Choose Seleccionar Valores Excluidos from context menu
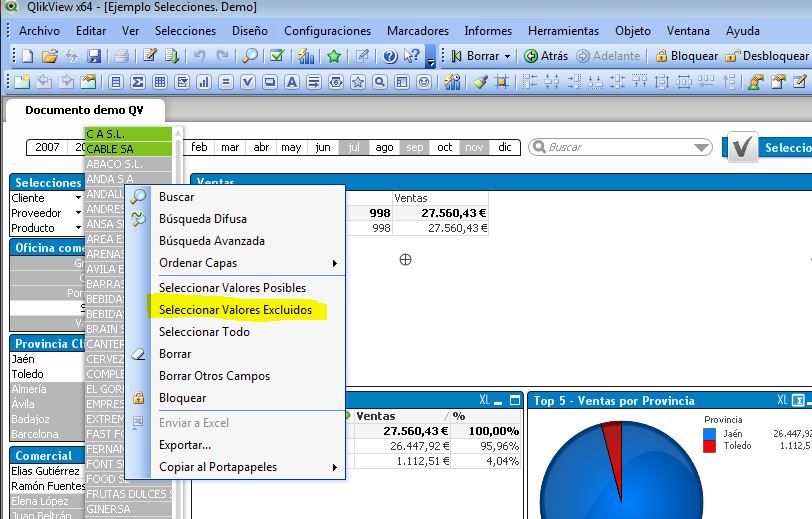This screenshot has height=519, width=812. [235, 310]
